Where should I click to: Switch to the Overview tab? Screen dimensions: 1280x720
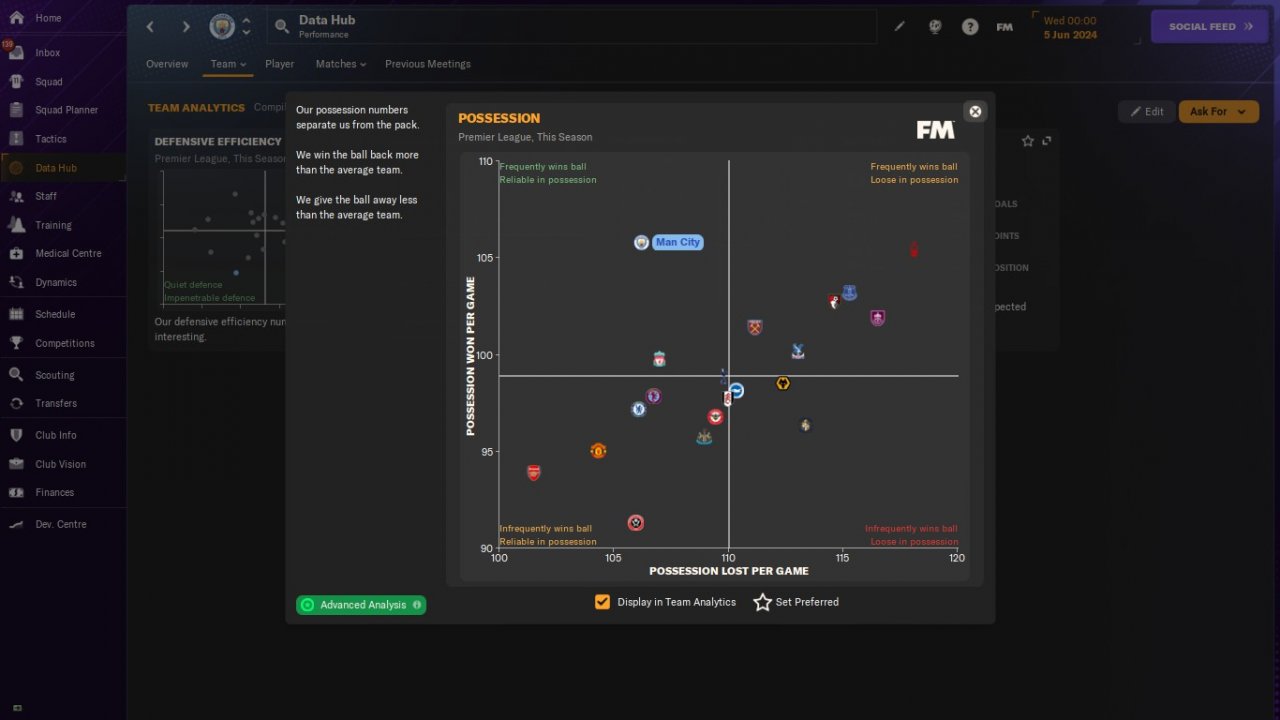167,64
